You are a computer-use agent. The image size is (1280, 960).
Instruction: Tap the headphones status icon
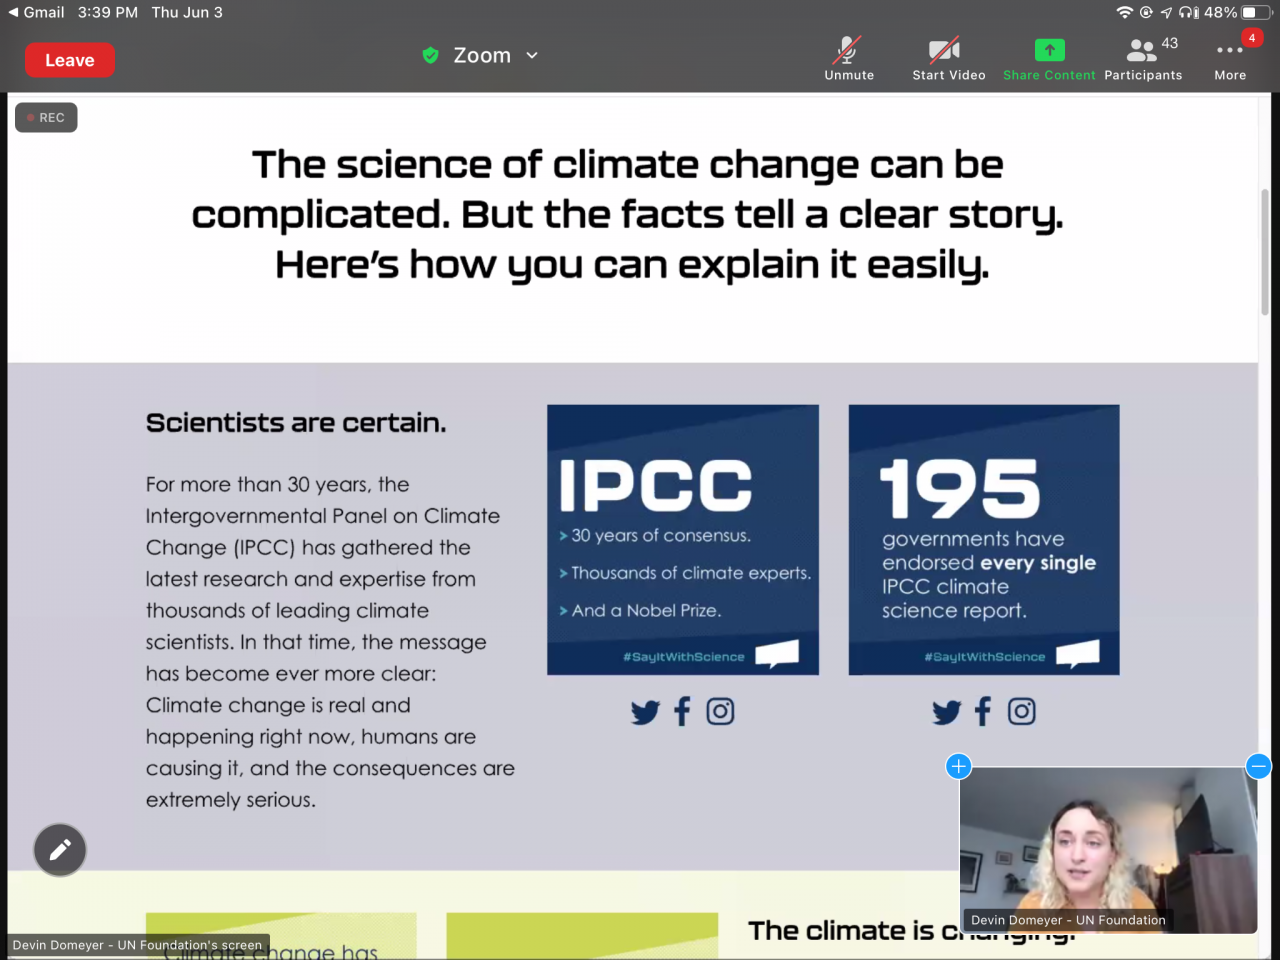(x=1189, y=12)
